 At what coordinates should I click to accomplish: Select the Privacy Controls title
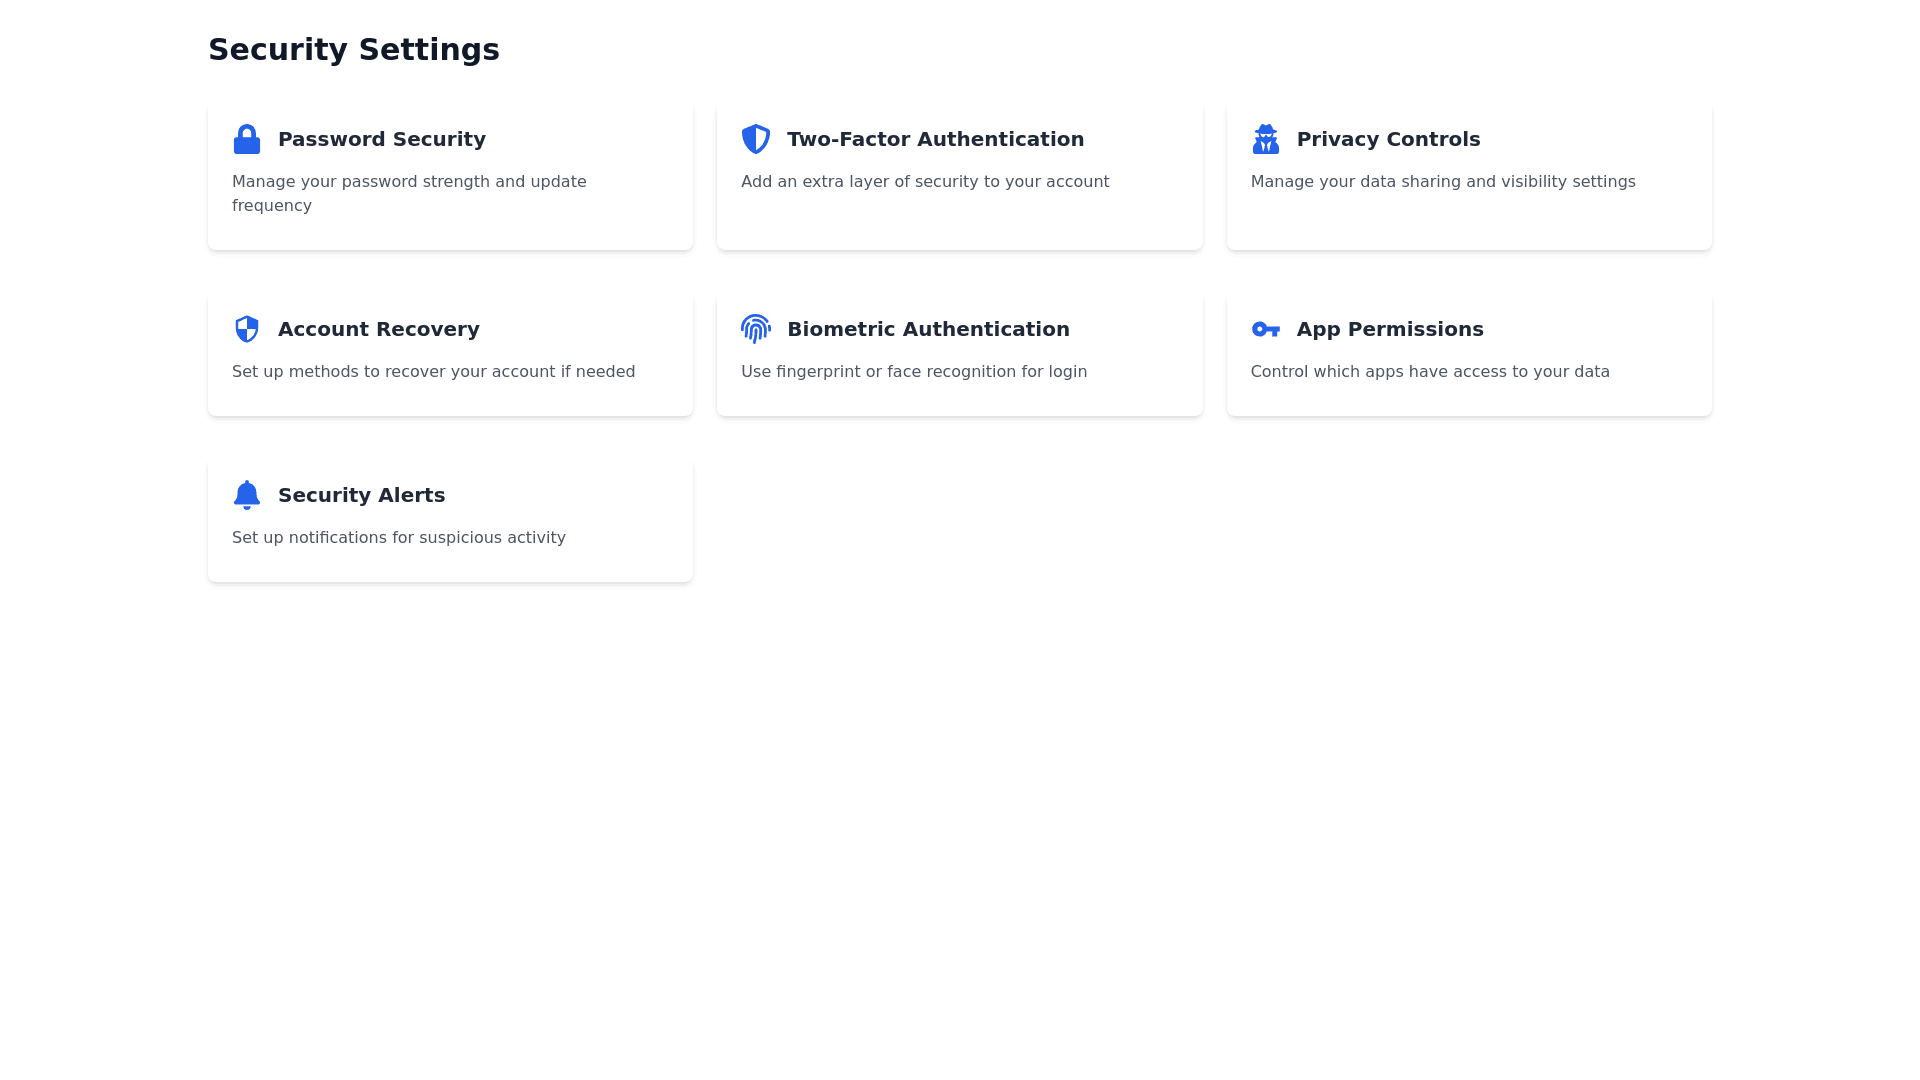1387,139
